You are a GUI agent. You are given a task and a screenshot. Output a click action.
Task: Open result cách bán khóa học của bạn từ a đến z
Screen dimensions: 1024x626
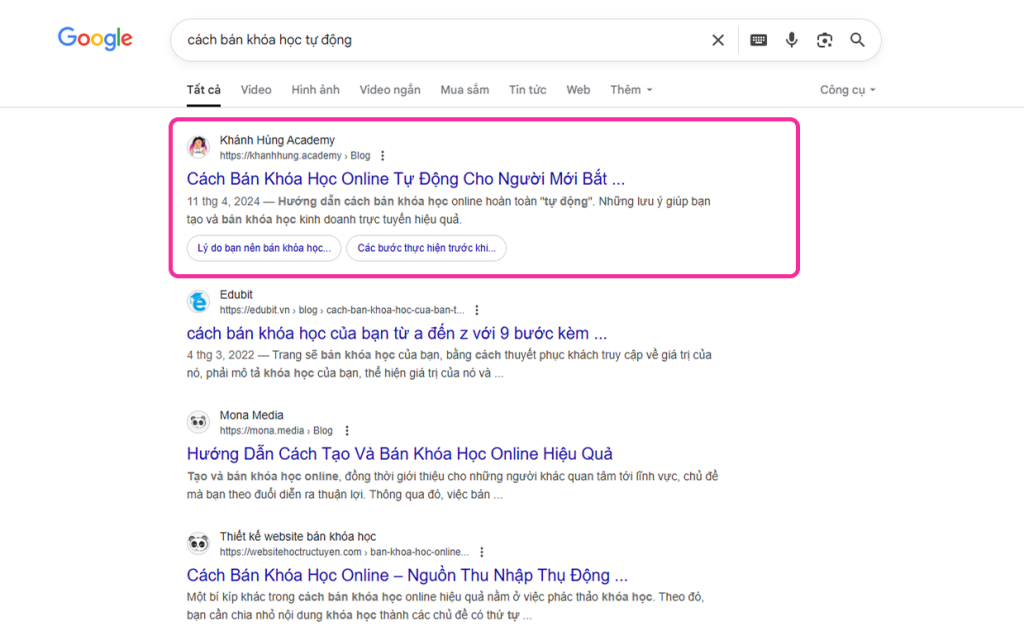(396, 333)
